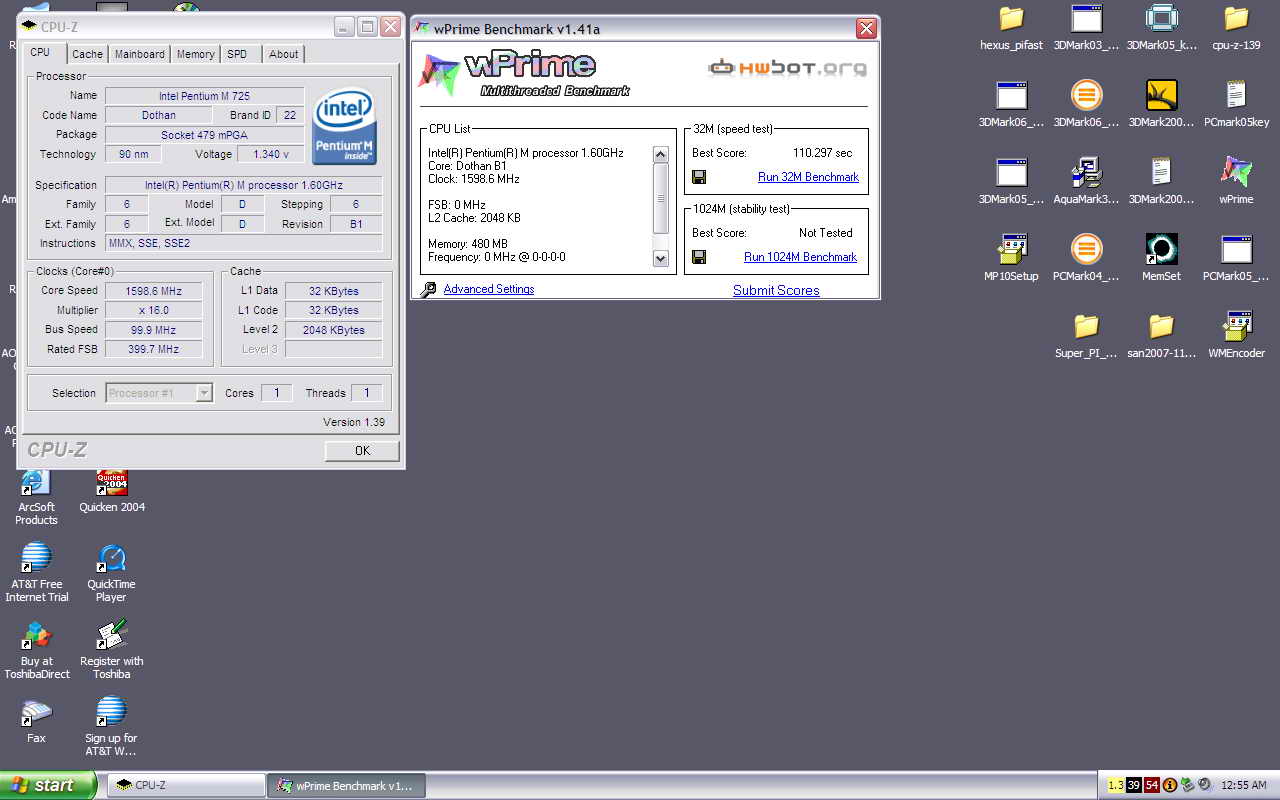The width and height of the screenshot is (1280, 800).
Task: Open AT&T Free Internet Trial shortcut
Action: click(36, 571)
